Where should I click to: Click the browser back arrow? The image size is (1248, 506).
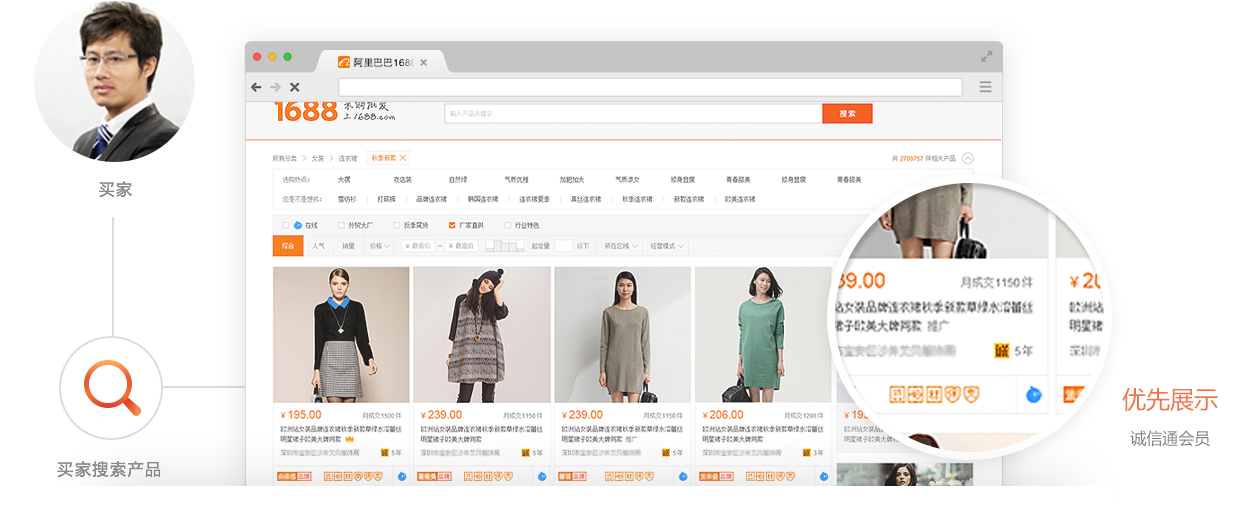click(257, 88)
